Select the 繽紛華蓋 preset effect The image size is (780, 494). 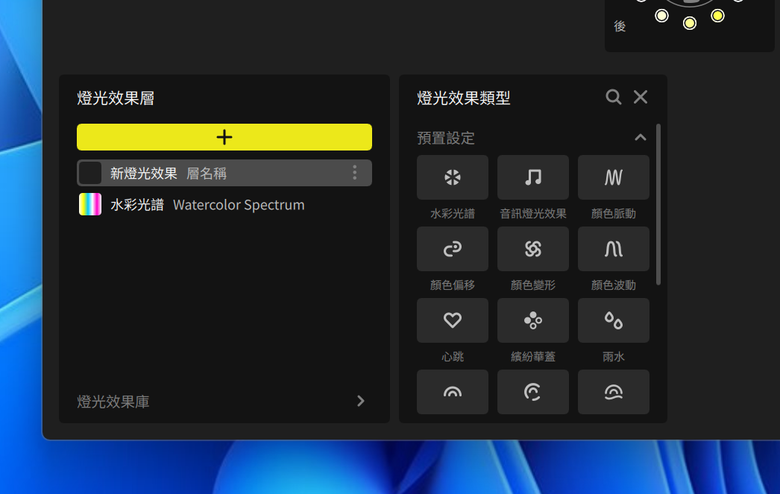coord(533,320)
